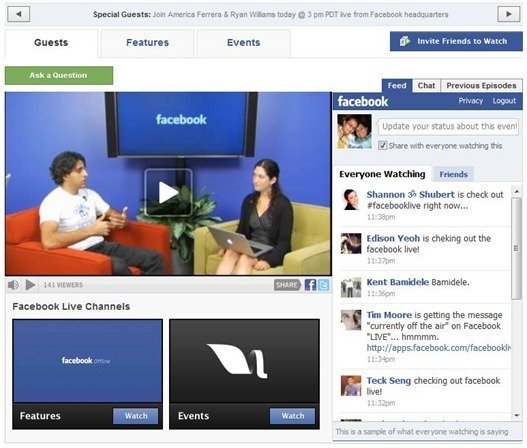Image resolution: width=527 pixels, height=448 pixels.
Task: Click the 141 VIEWERS counter
Action: click(63, 285)
